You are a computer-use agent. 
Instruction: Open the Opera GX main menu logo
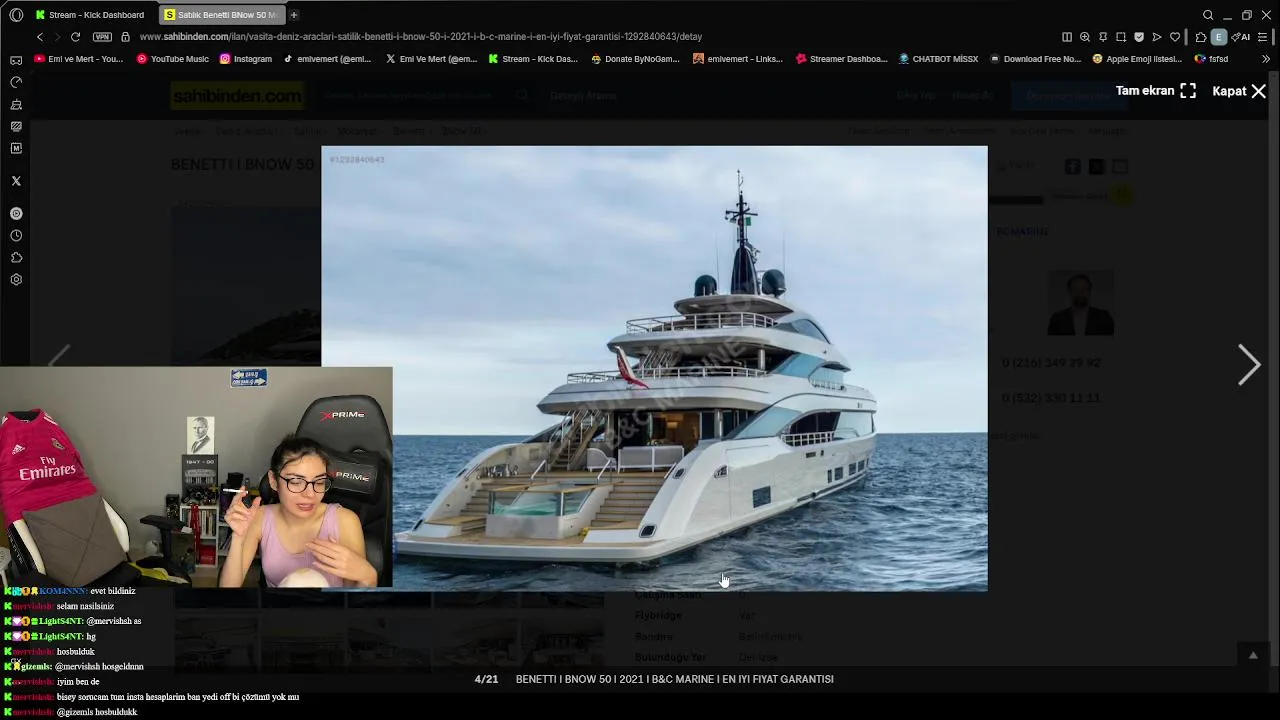pyautogui.click(x=16, y=15)
